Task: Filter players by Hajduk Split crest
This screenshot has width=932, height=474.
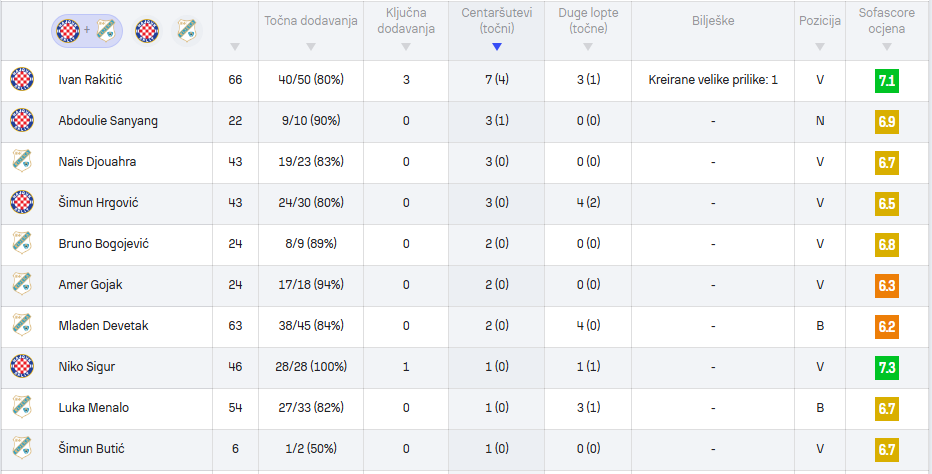Action: (x=147, y=30)
